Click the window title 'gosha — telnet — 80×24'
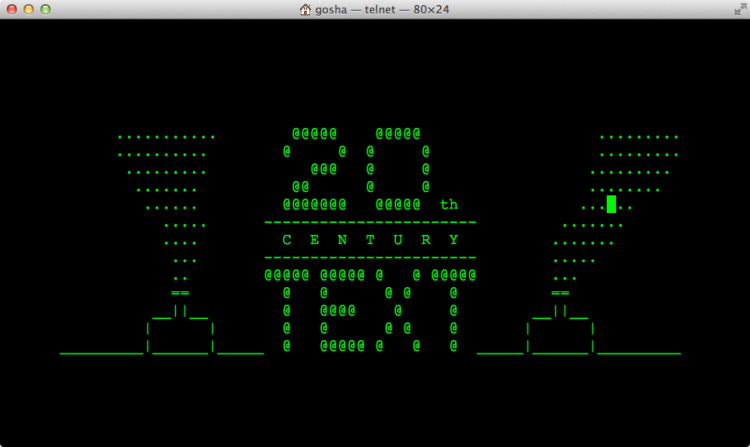750x447 pixels. pyautogui.click(x=382, y=9)
